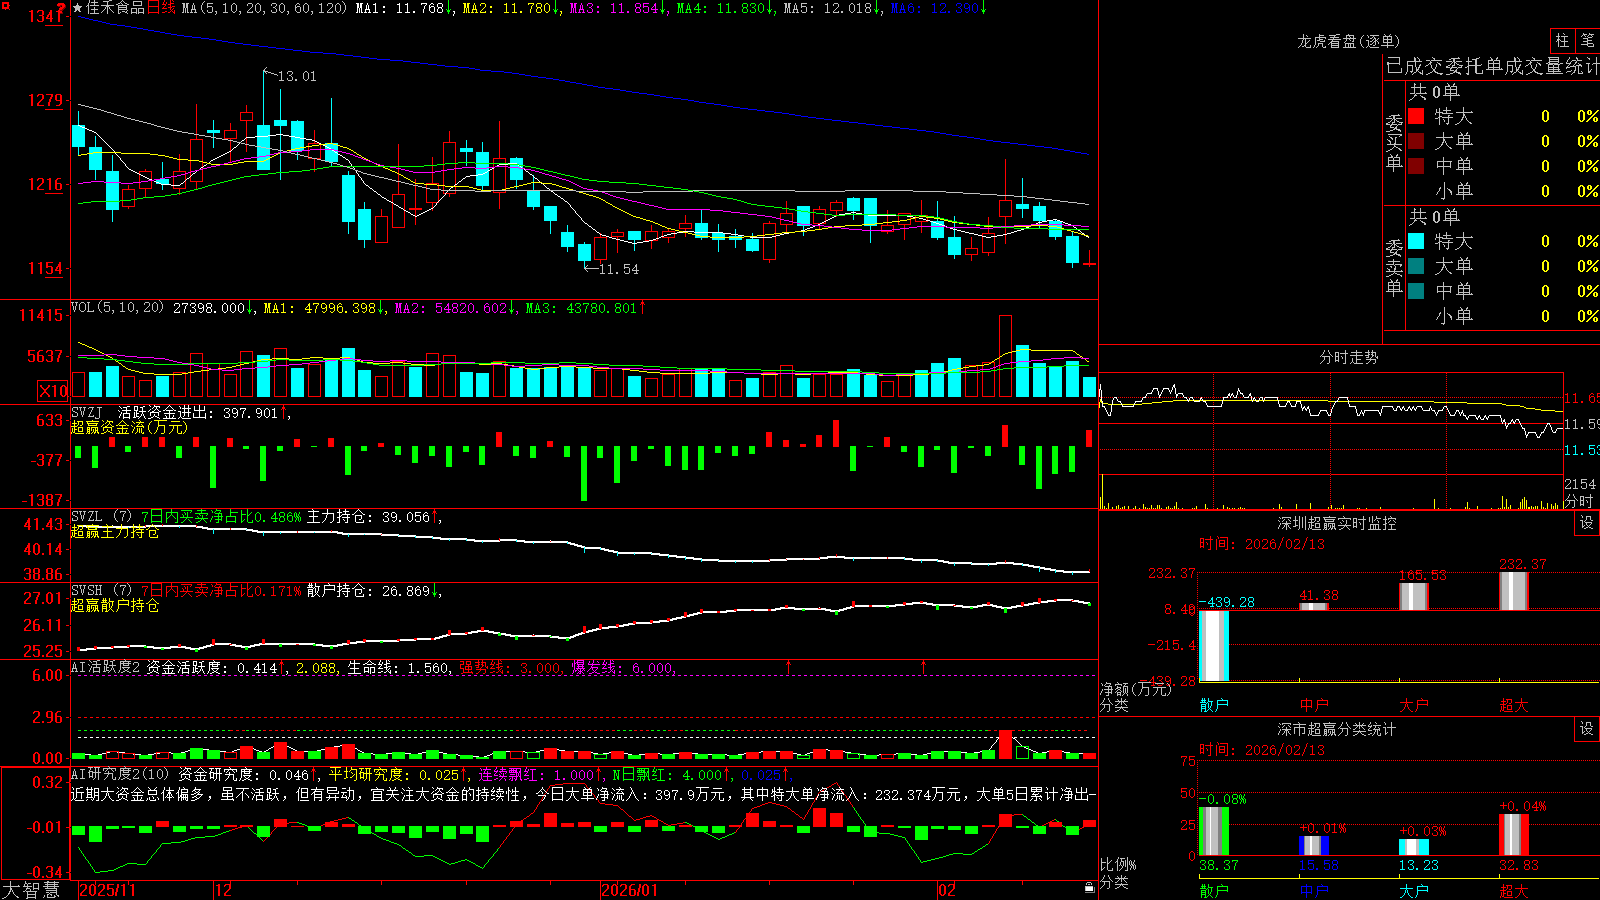Switch the 龙虎看盘 panel to 笔 view

tap(1587, 40)
